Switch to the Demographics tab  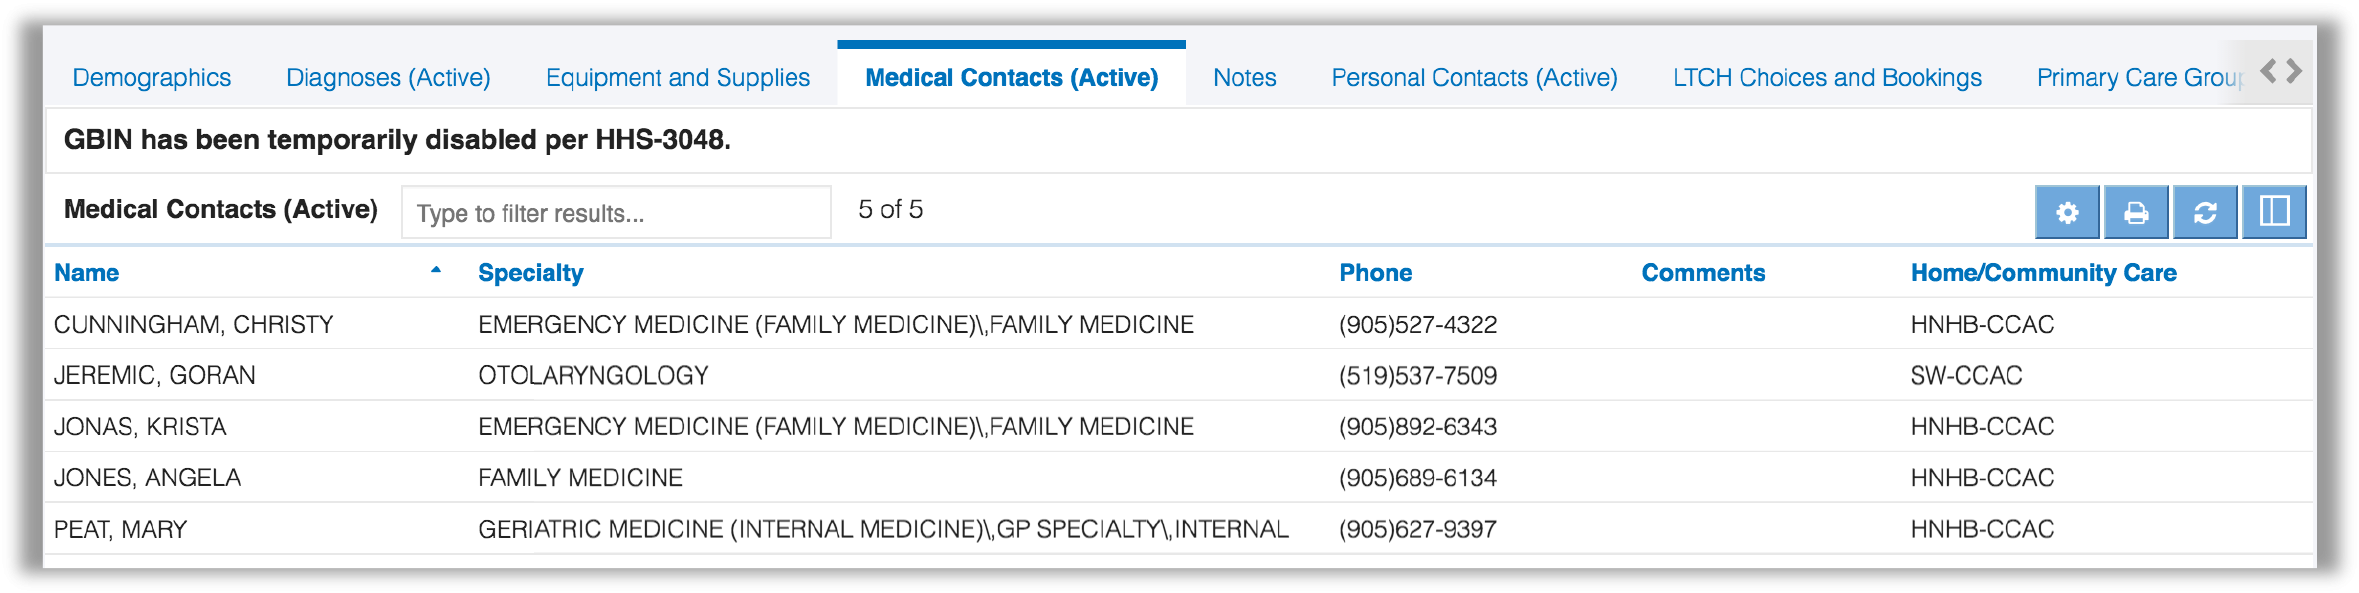click(x=151, y=77)
